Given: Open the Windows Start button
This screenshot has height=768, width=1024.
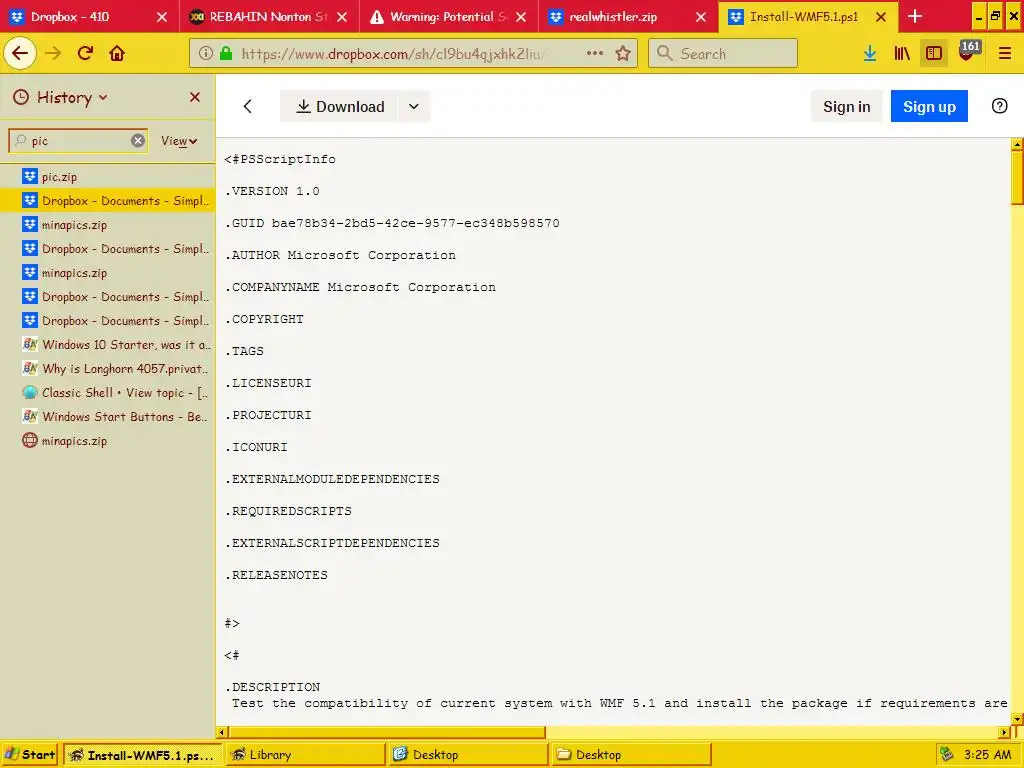Looking at the screenshot, I should tap(30, 755).
